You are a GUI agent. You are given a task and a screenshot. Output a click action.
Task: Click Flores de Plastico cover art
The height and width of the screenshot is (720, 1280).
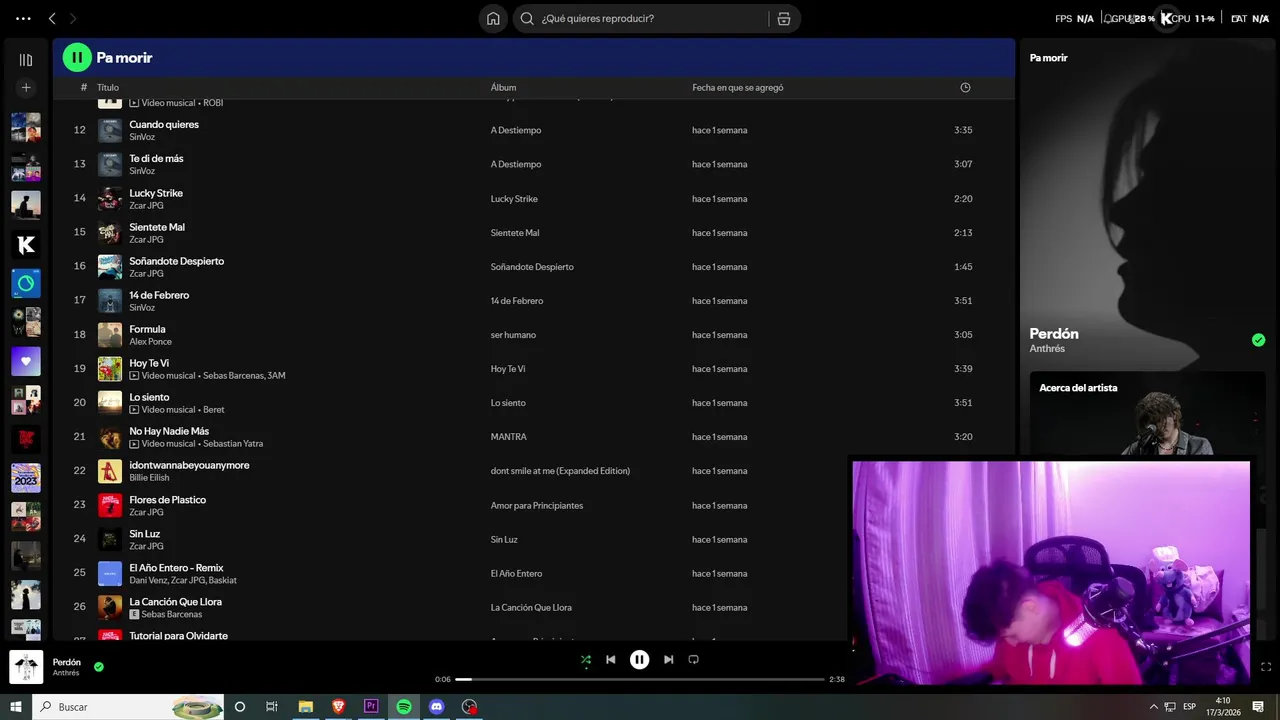pos(110,505)
